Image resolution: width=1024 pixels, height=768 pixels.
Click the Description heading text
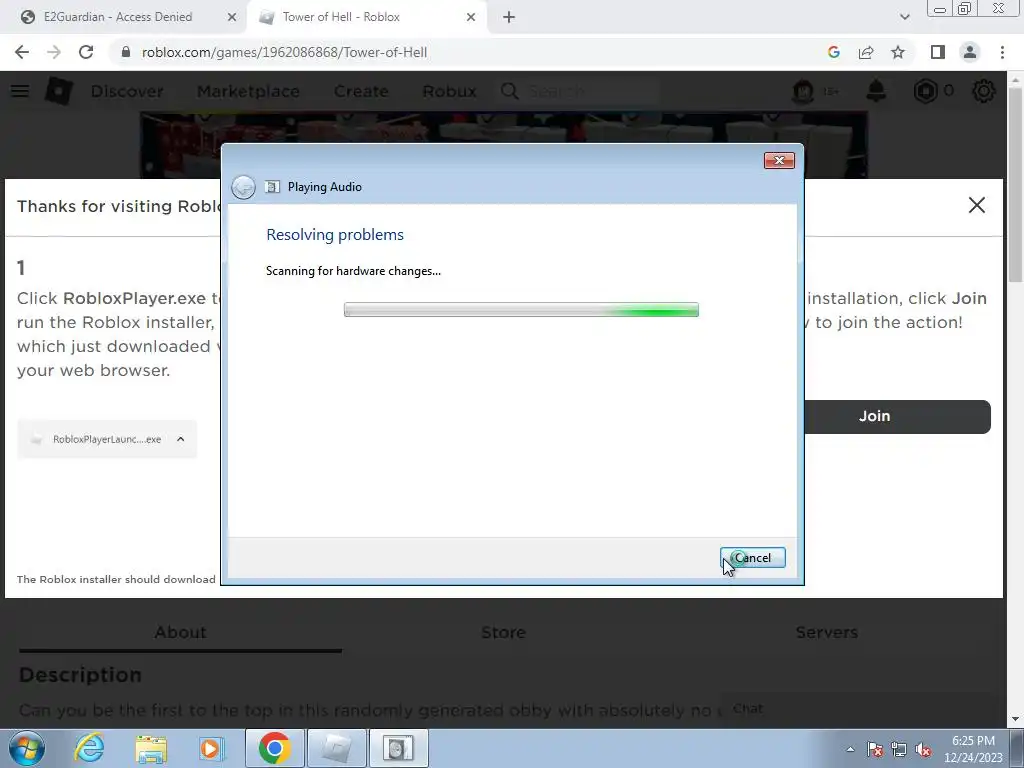[80, 675]
